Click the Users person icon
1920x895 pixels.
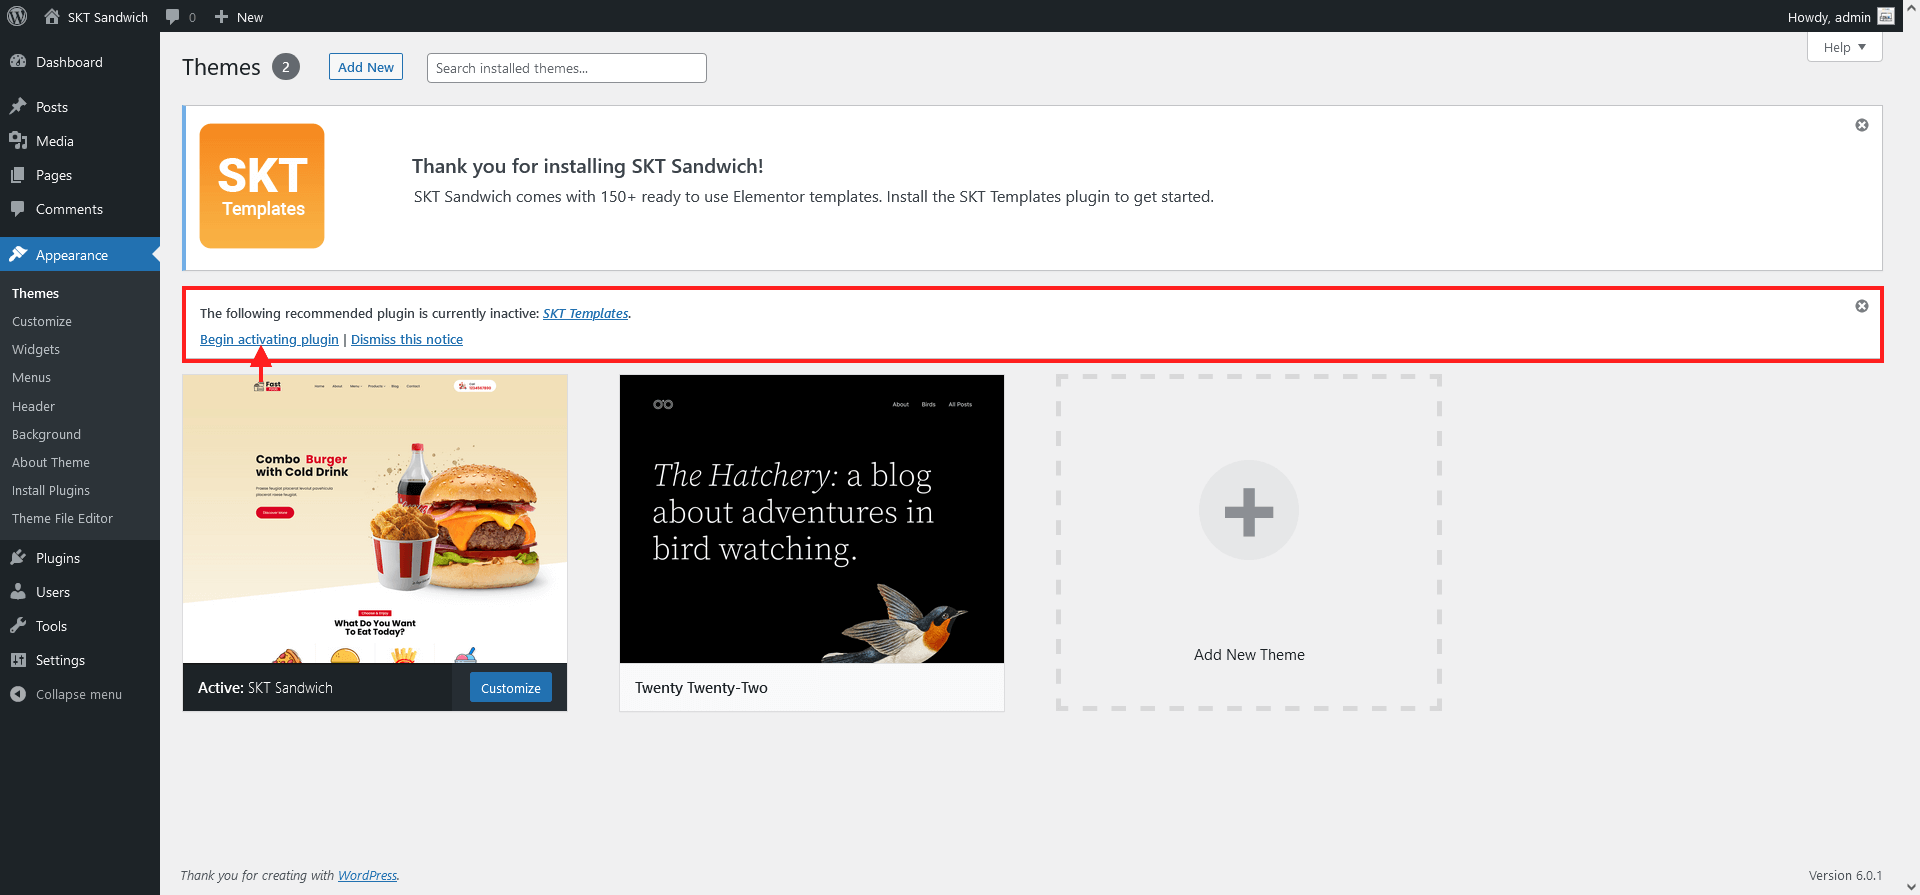(x=18, y=591)
